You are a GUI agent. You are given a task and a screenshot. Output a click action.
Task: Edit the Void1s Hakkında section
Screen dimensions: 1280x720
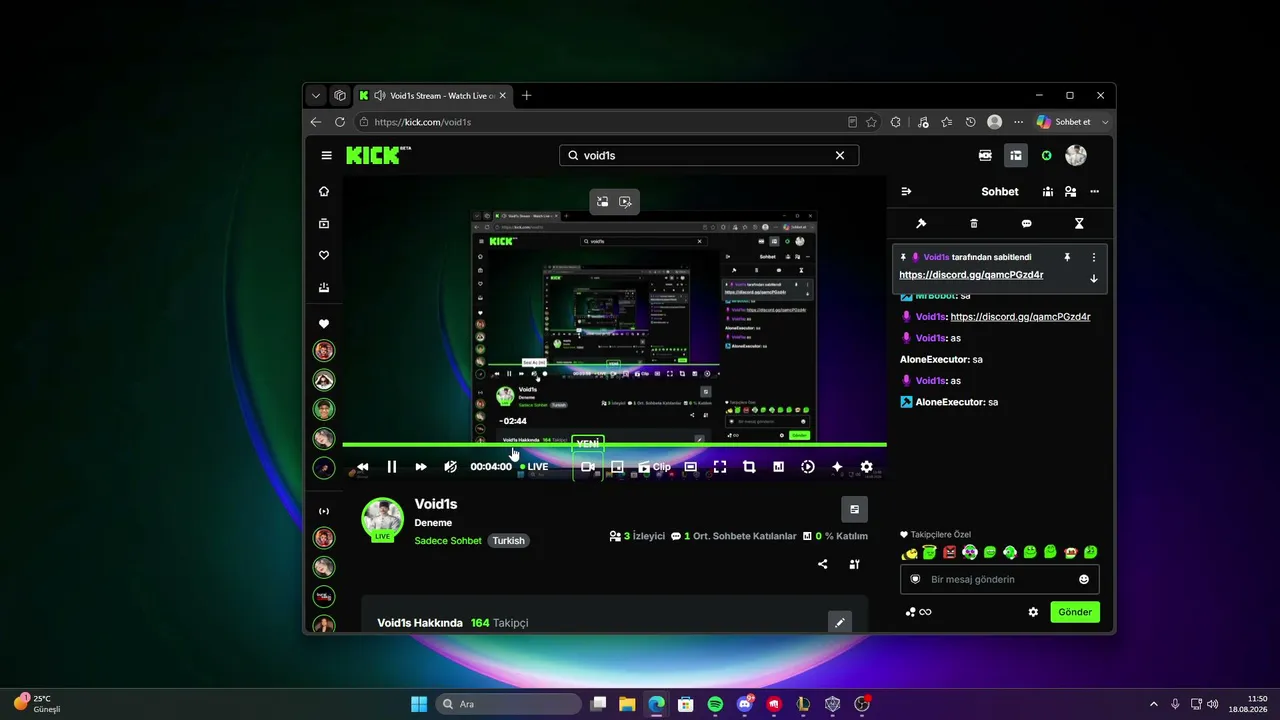point(840,623)
